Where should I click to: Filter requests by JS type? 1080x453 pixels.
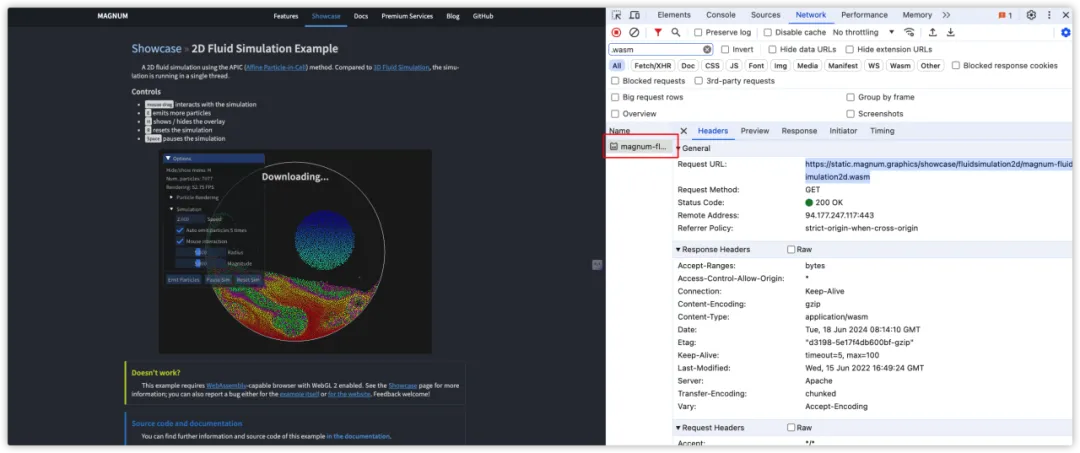(734, 66)
